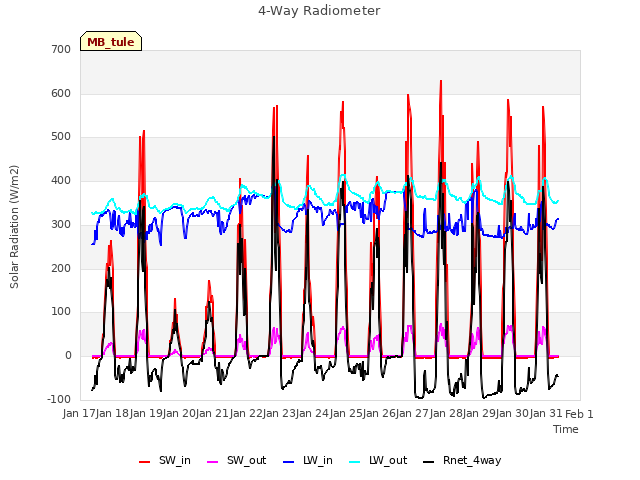Click the -100 y-axis tick label
This screenshot has width=640, height=480.
(59, 399)
